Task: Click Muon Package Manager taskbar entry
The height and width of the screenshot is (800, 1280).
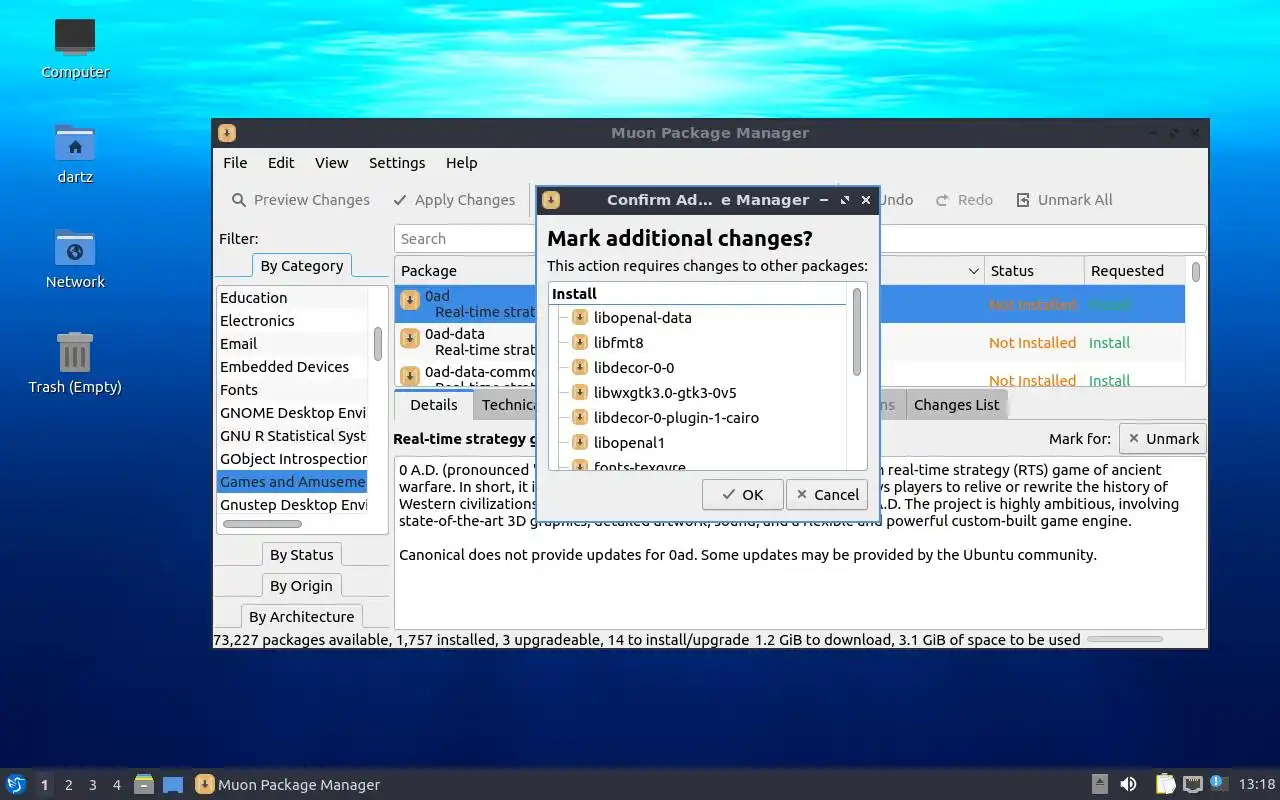Action: click(x=289, y=785)
